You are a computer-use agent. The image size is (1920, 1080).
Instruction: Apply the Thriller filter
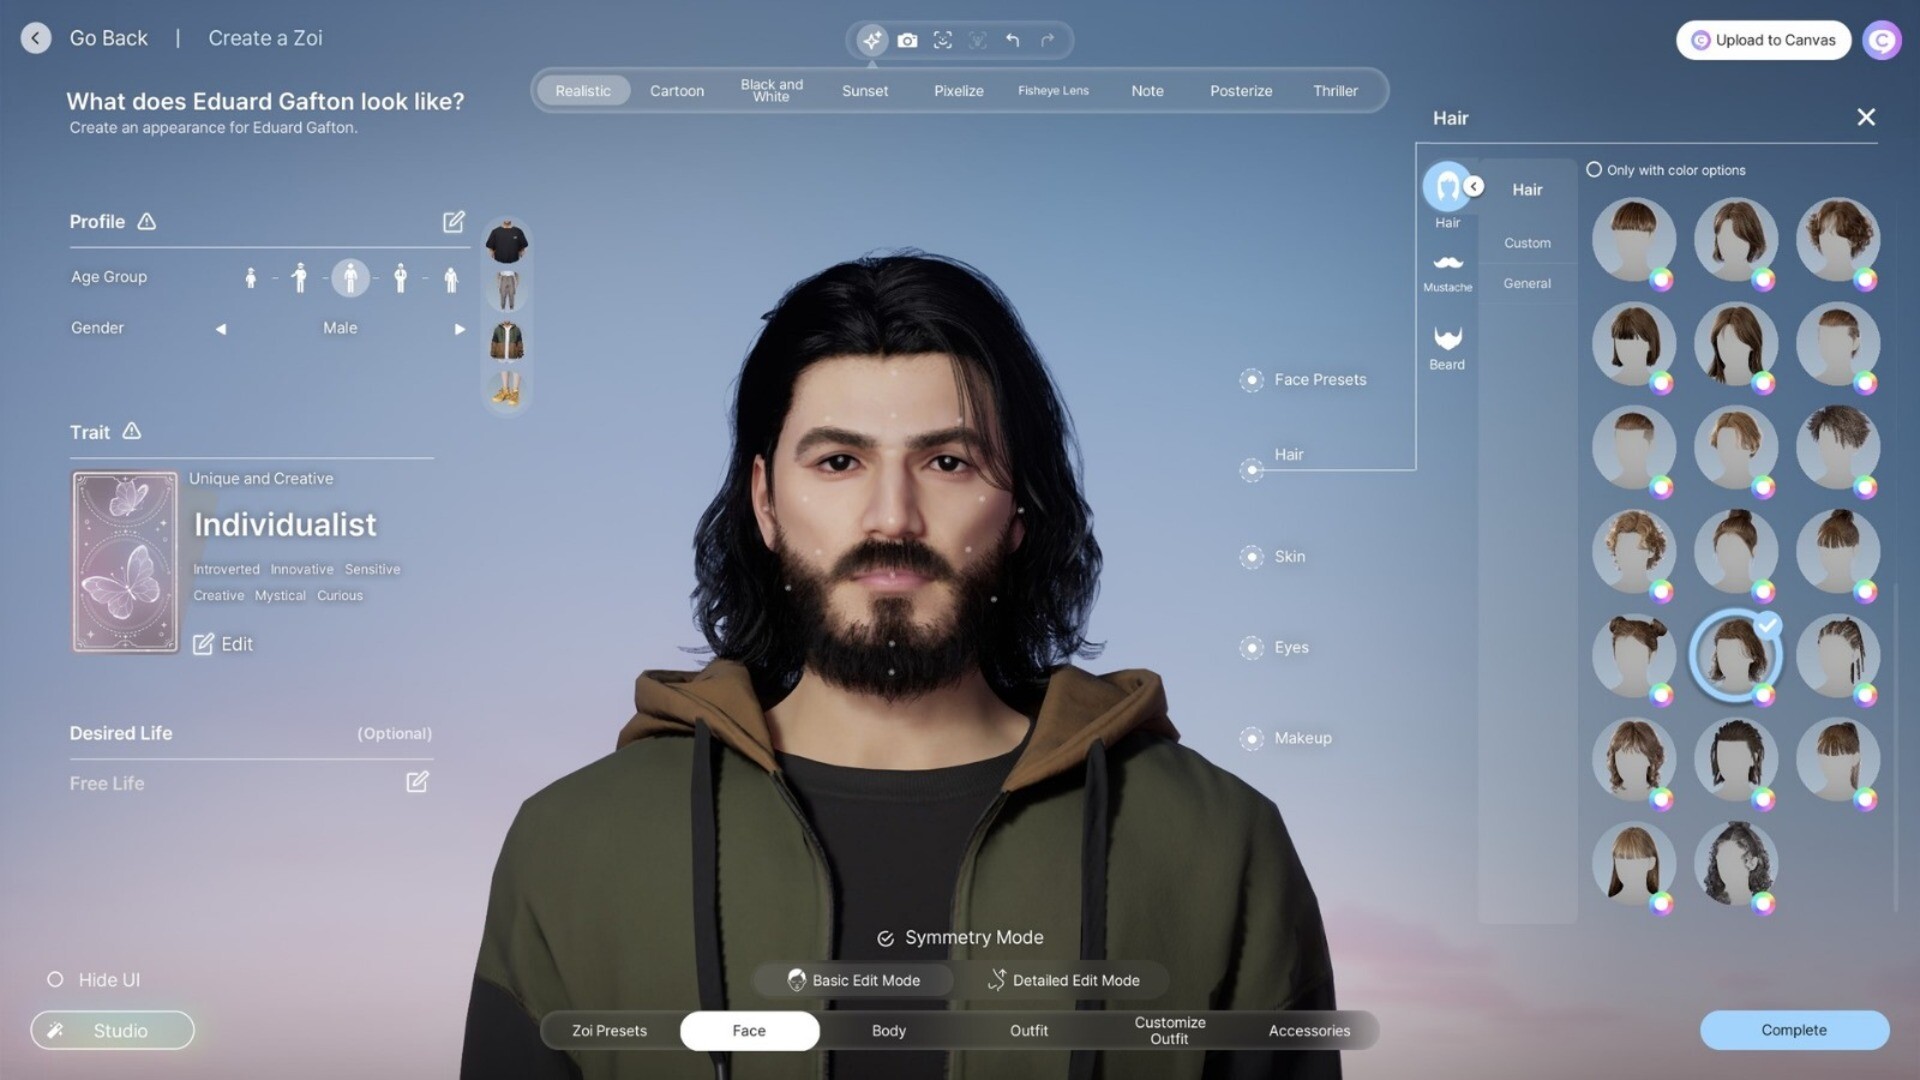point(1335,90)
